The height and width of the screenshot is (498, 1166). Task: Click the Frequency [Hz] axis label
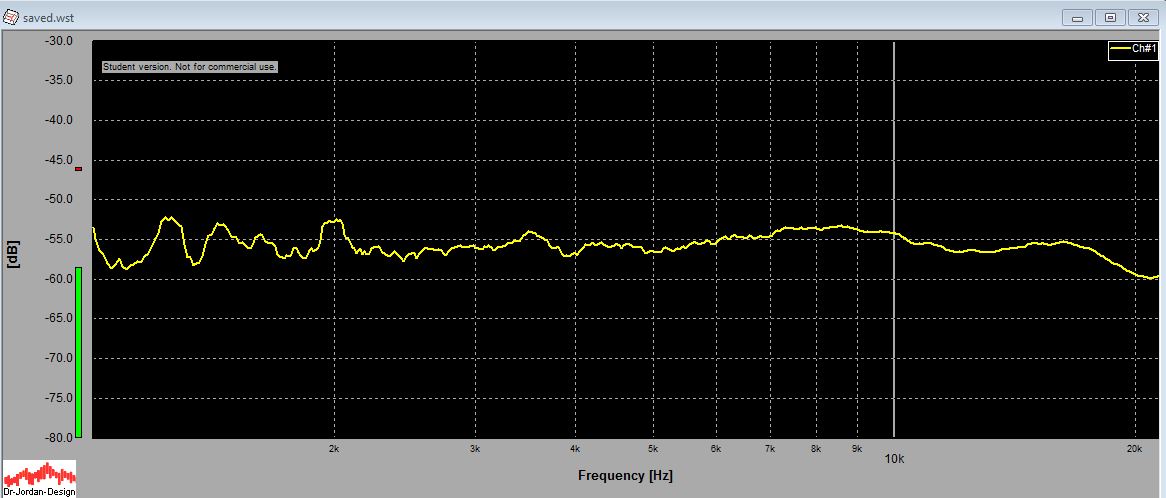[x=625, y=476]
